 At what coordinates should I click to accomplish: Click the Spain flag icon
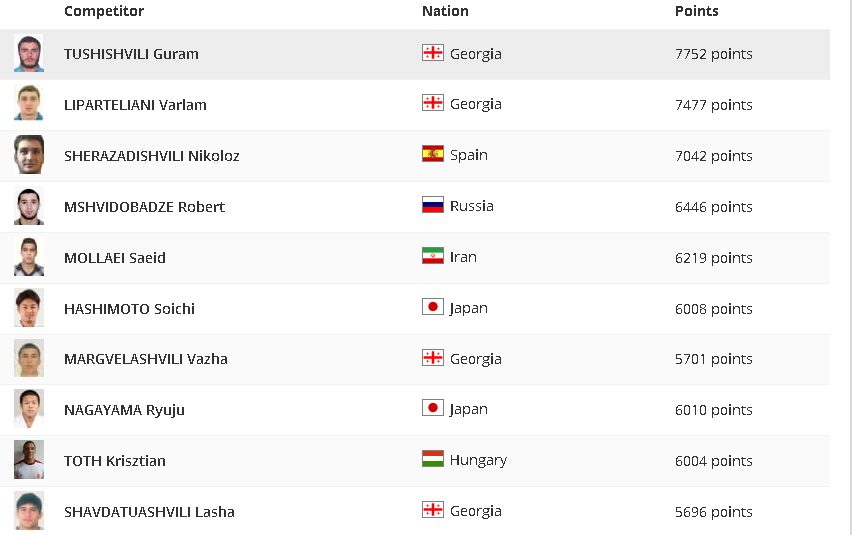coord(433,154)
